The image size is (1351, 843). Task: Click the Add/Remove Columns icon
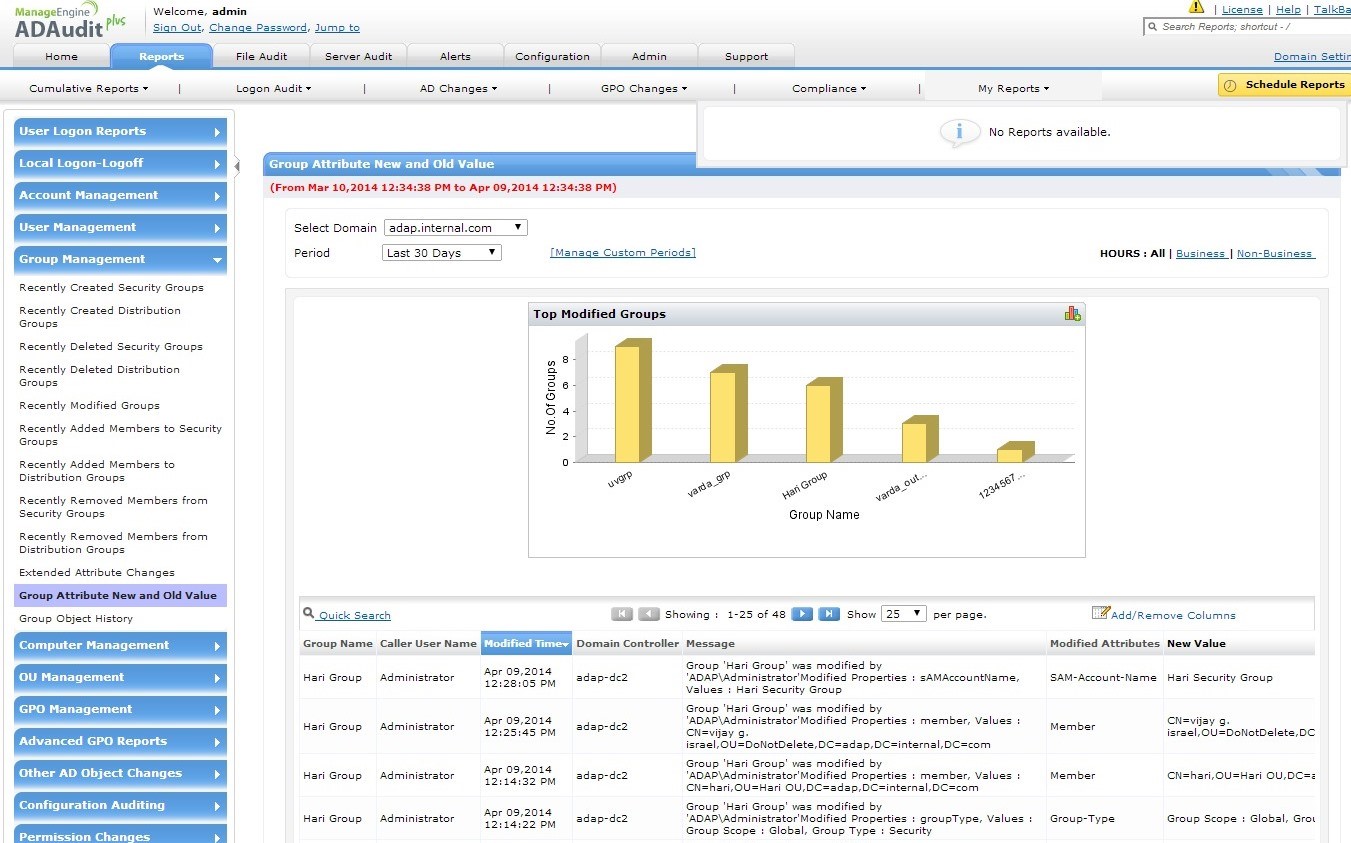coord(1100,613)
